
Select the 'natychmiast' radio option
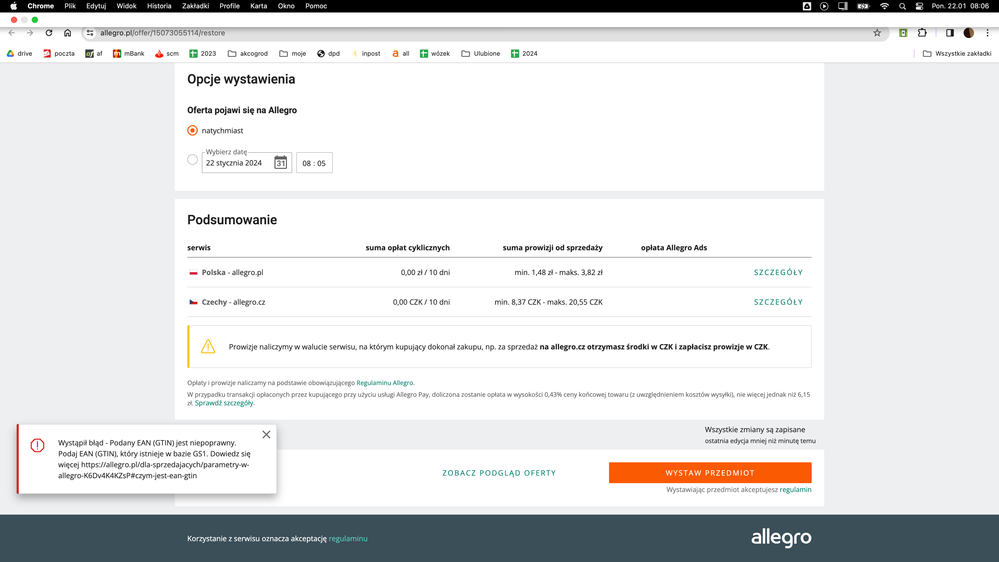coord(193,131)
